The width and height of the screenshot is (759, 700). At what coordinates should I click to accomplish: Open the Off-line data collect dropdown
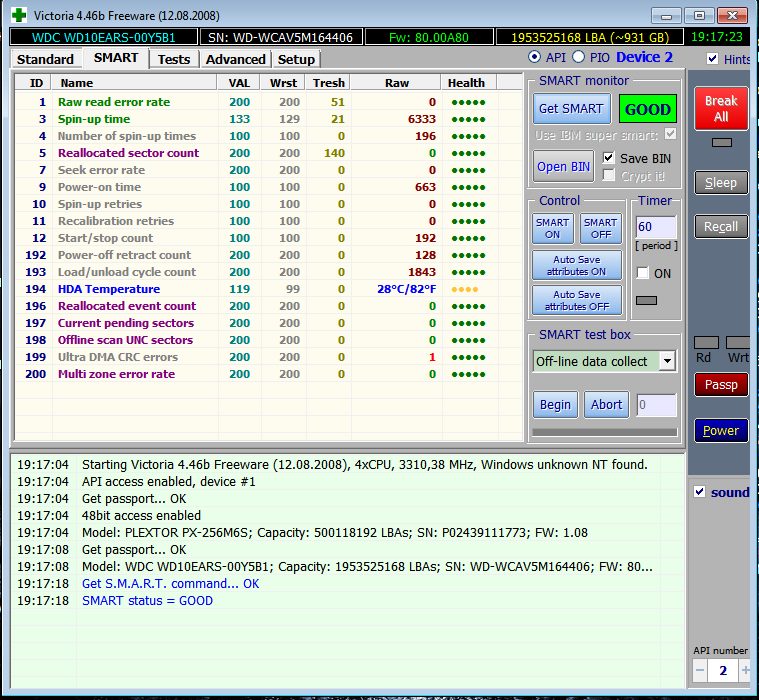[667, 361]
